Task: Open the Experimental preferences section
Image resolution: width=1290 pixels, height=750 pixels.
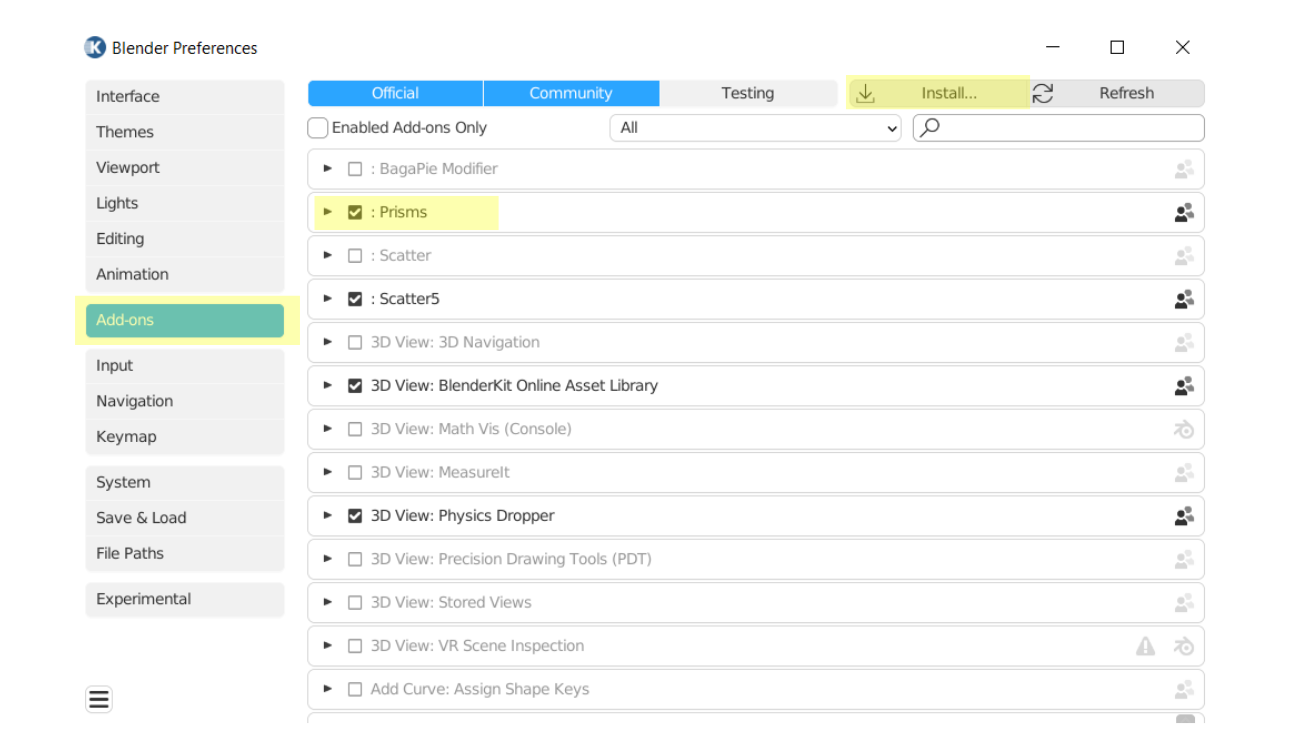Action: pyautogui.click(x=185, y=600)
